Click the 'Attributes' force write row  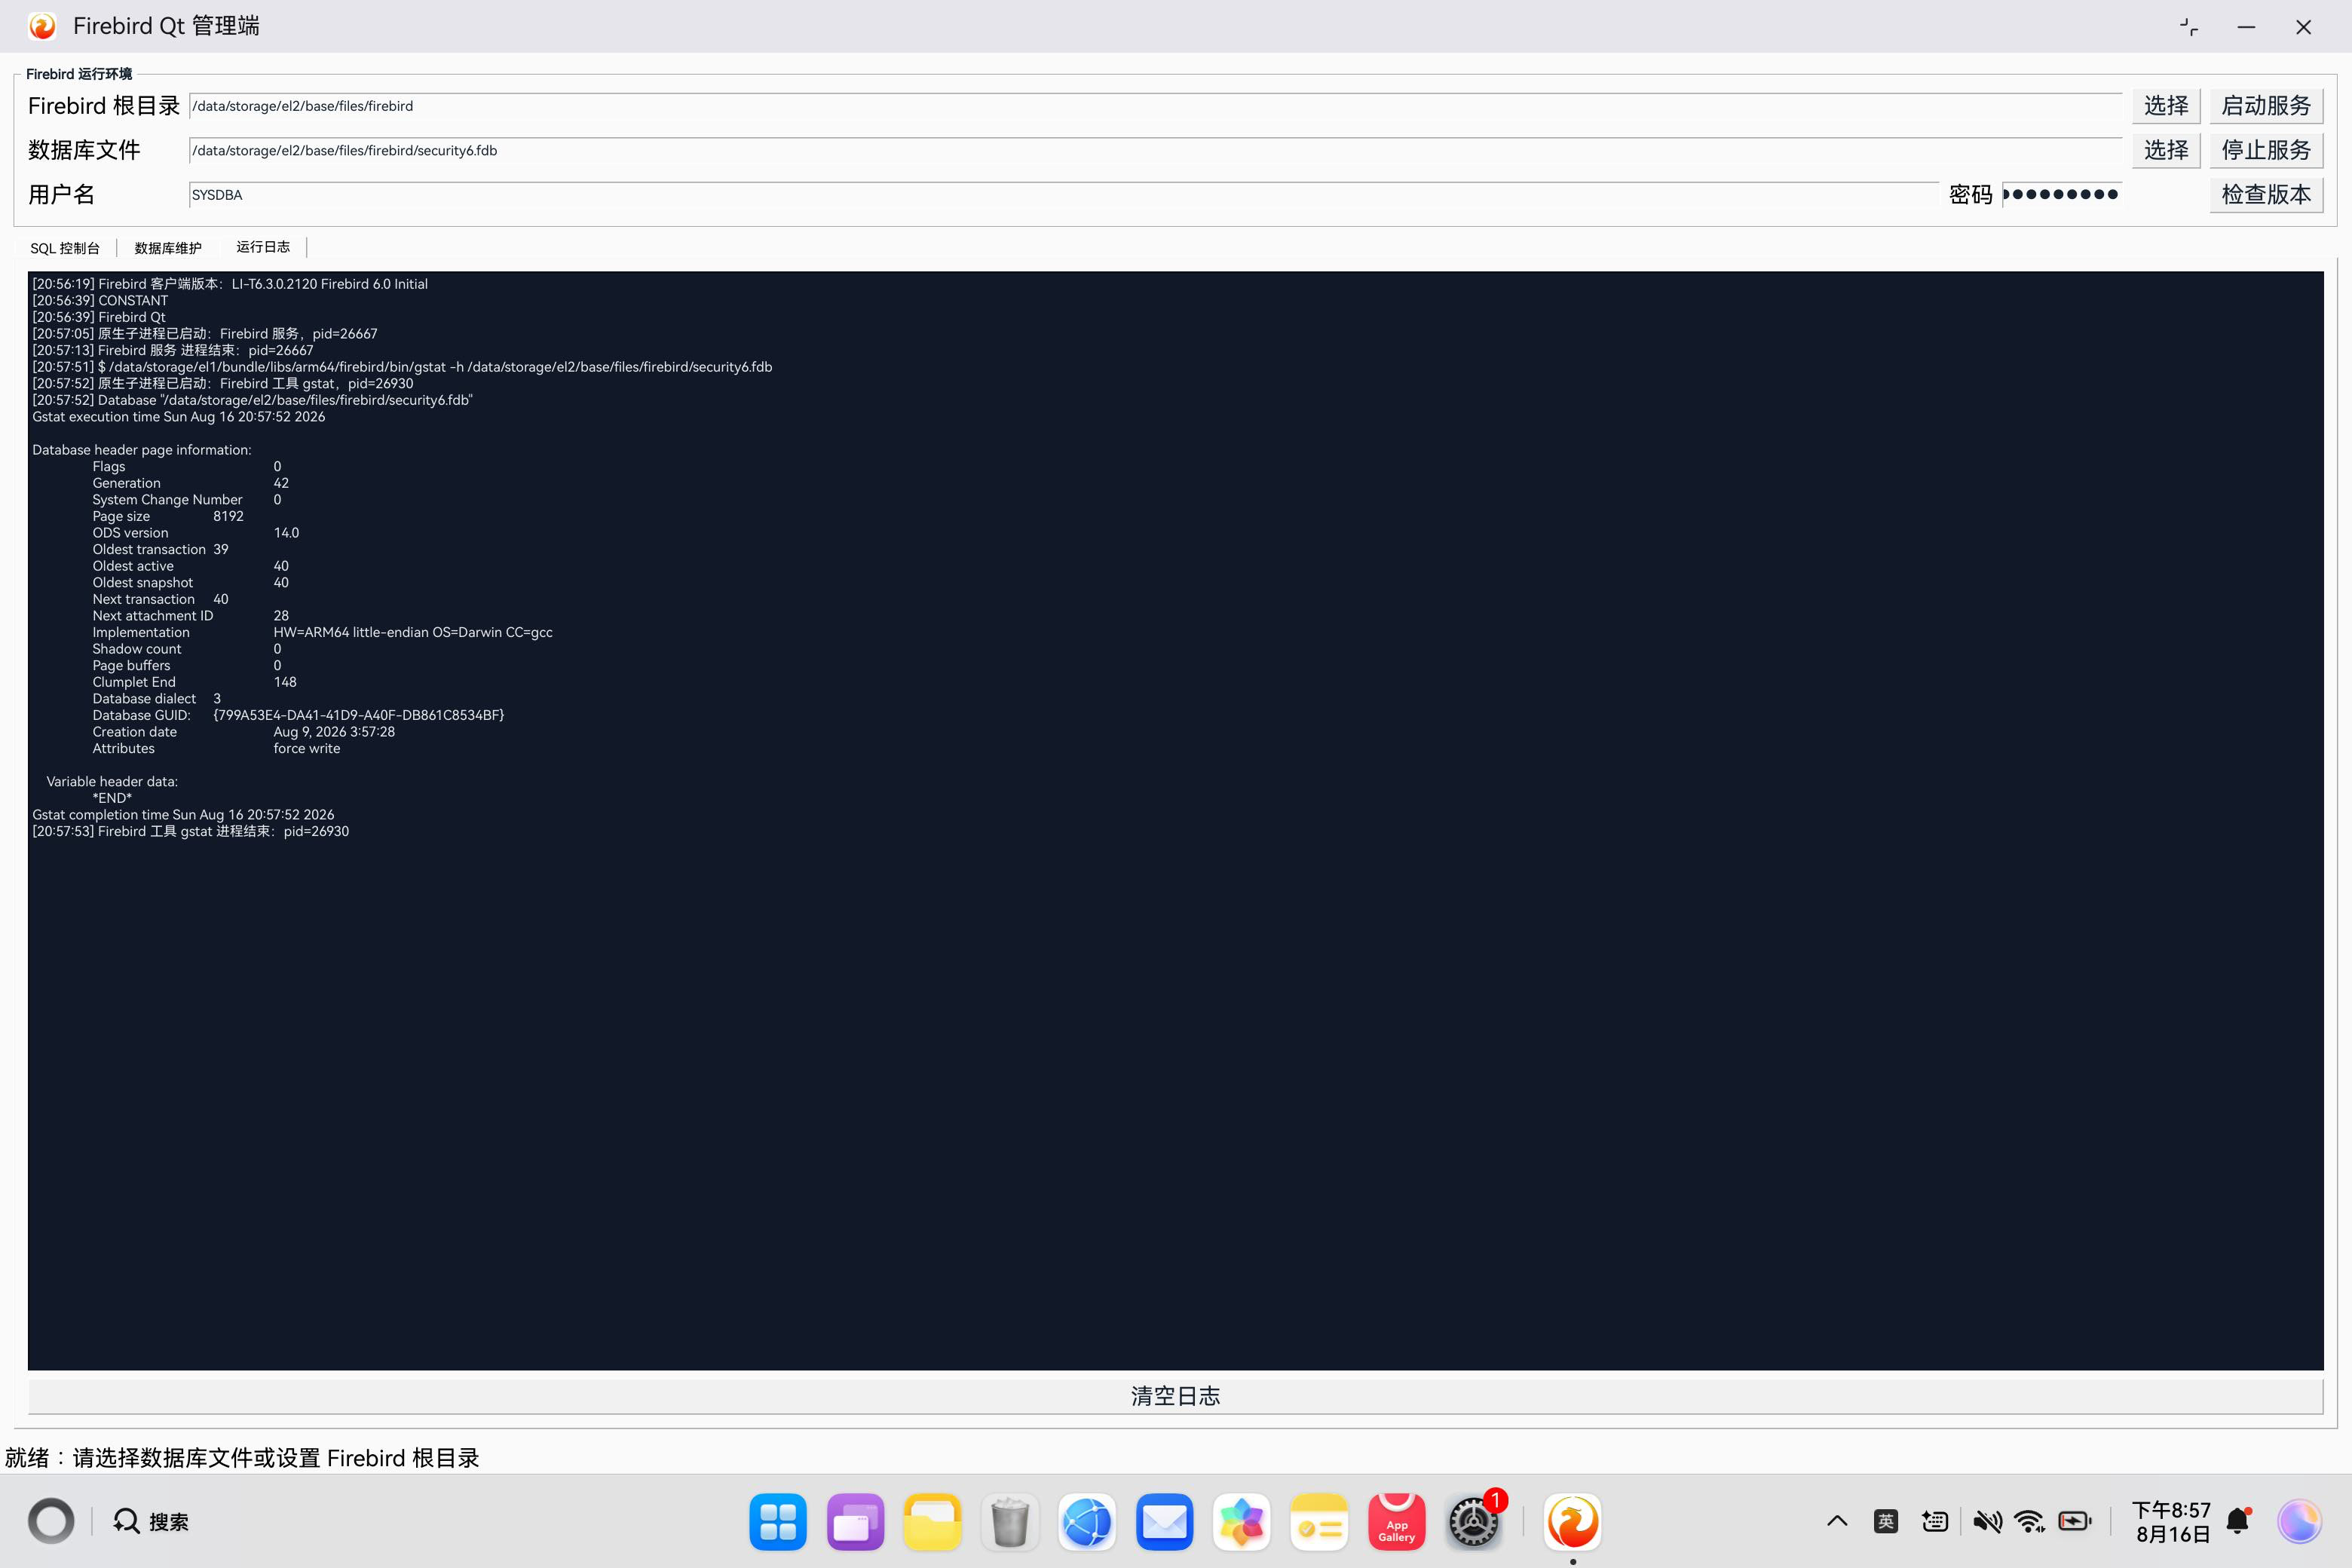tap(216, 748)
